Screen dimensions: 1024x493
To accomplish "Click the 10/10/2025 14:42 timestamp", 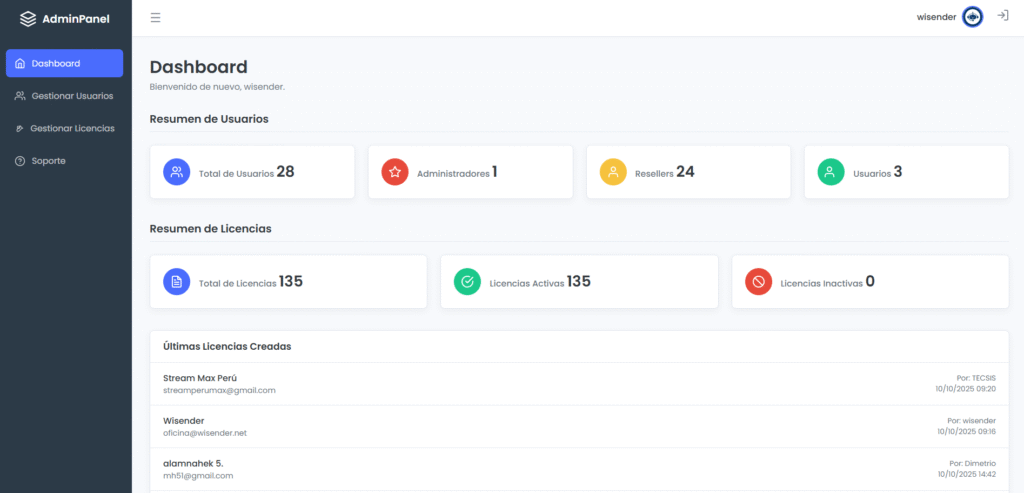I will tap(967, 473).
